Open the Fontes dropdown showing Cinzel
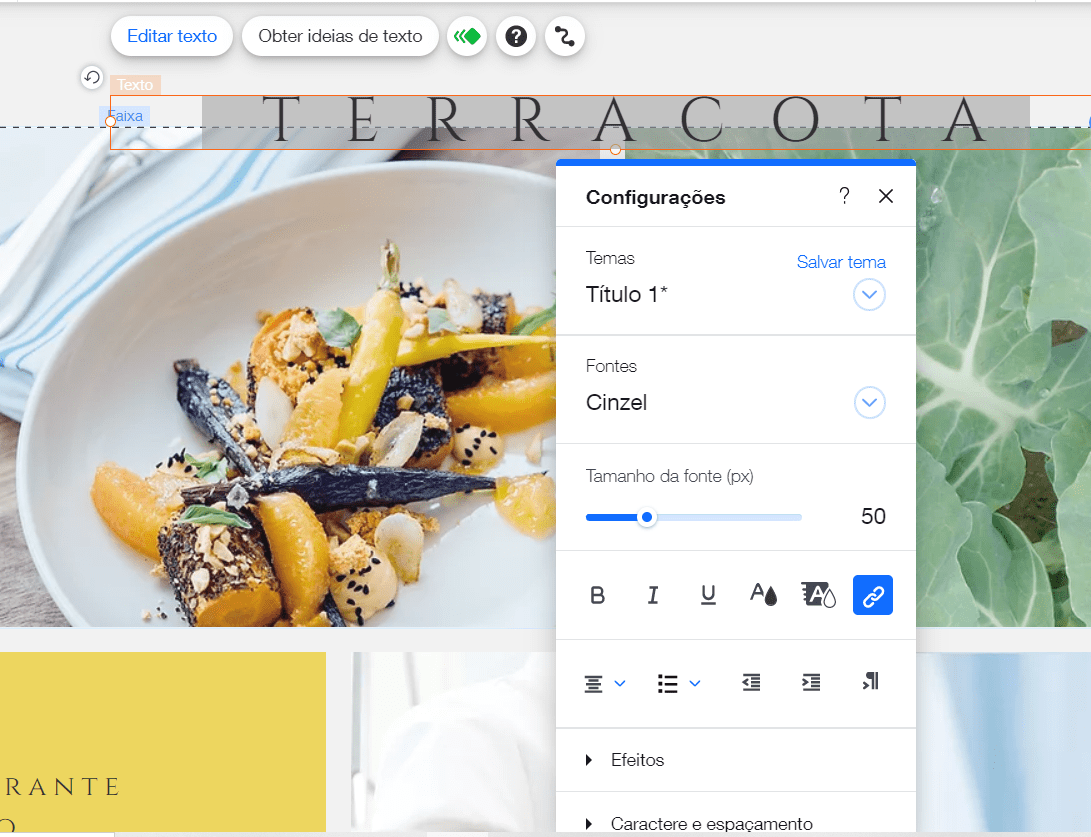This screenshot has height=837, width=1091. coord(869,403)
